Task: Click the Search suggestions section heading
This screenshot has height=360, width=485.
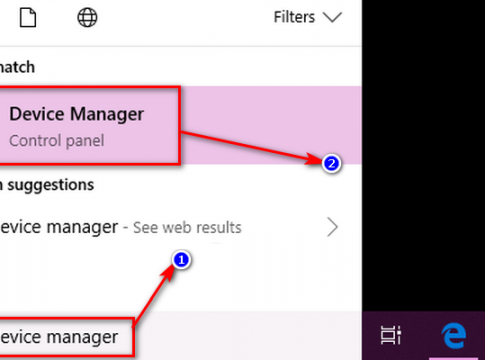Action: coord(47,185)
